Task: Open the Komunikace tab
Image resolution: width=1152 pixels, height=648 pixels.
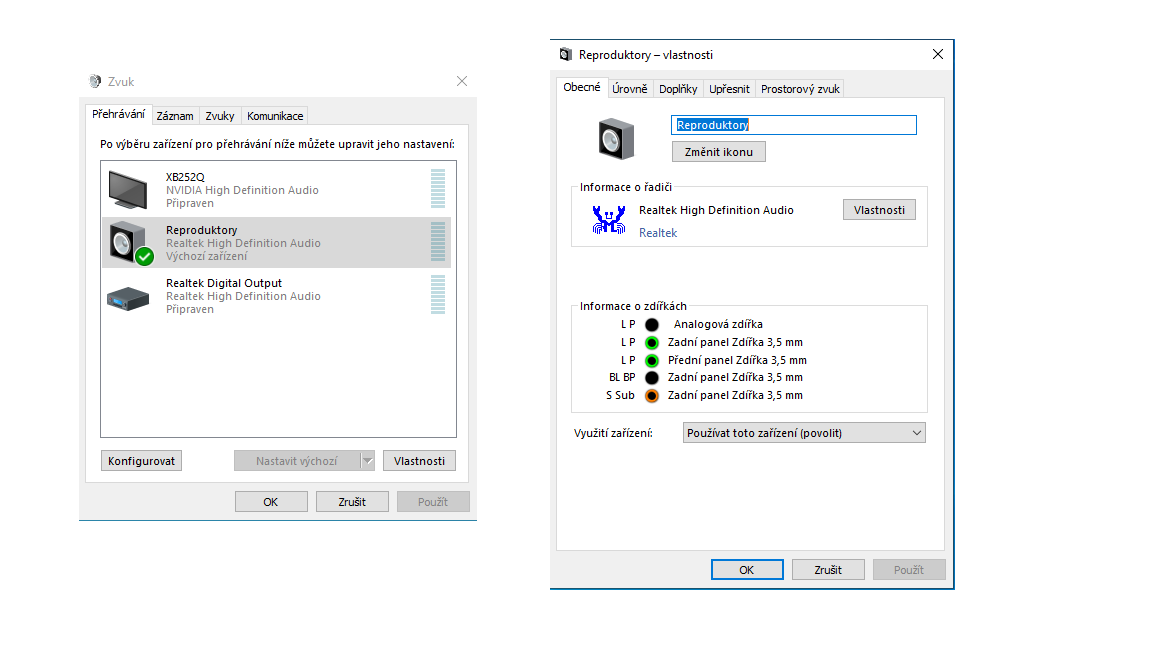Action: point(275,116)
